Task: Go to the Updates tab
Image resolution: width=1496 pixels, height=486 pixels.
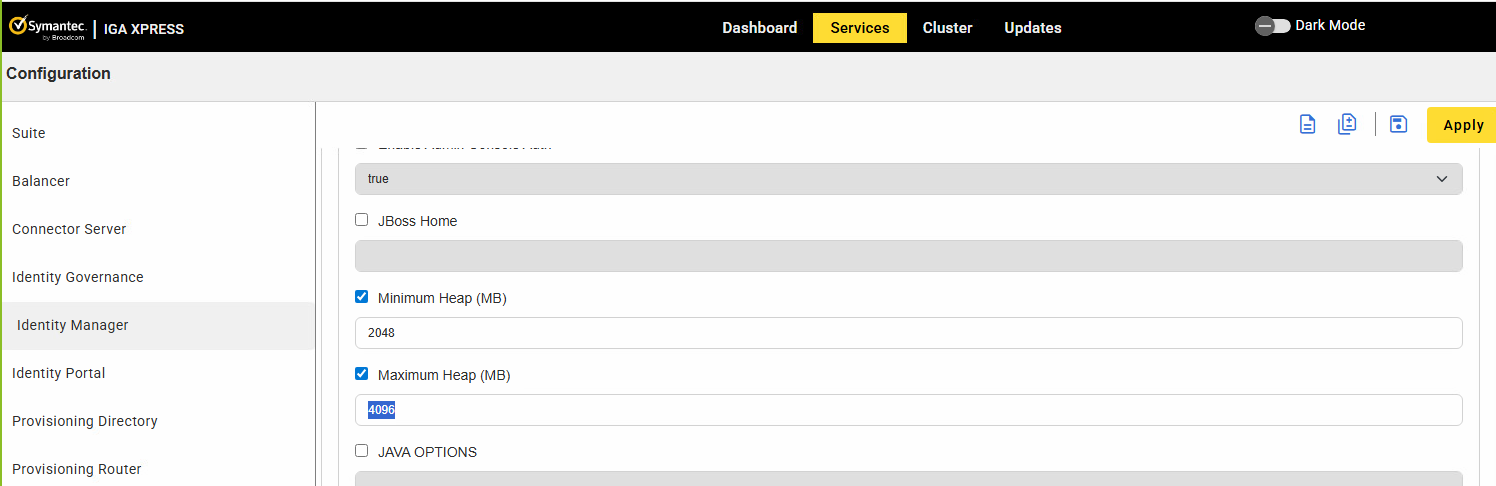Action: 1033,28
